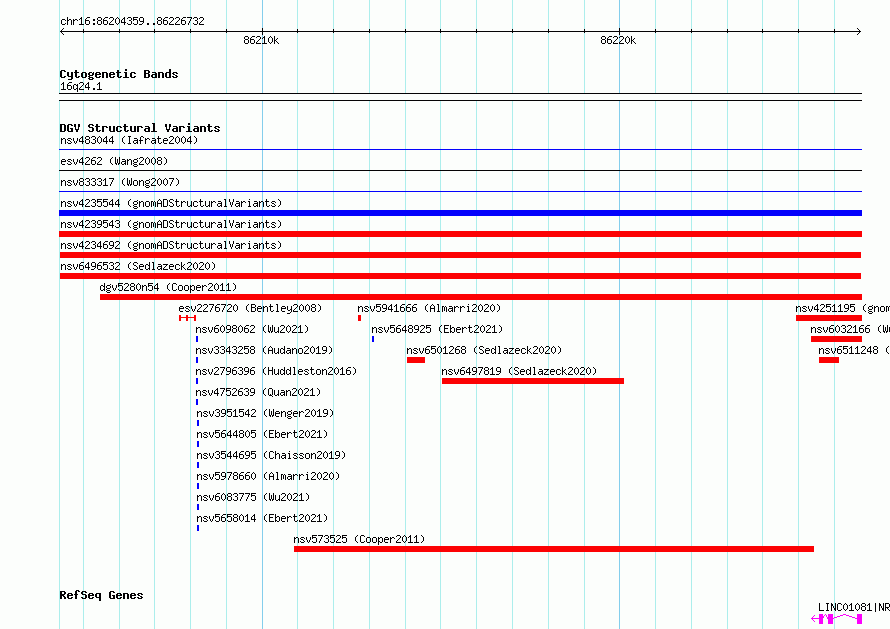Click the blue tick under nsv6083775
890x629 pixels.
[198, 507]
